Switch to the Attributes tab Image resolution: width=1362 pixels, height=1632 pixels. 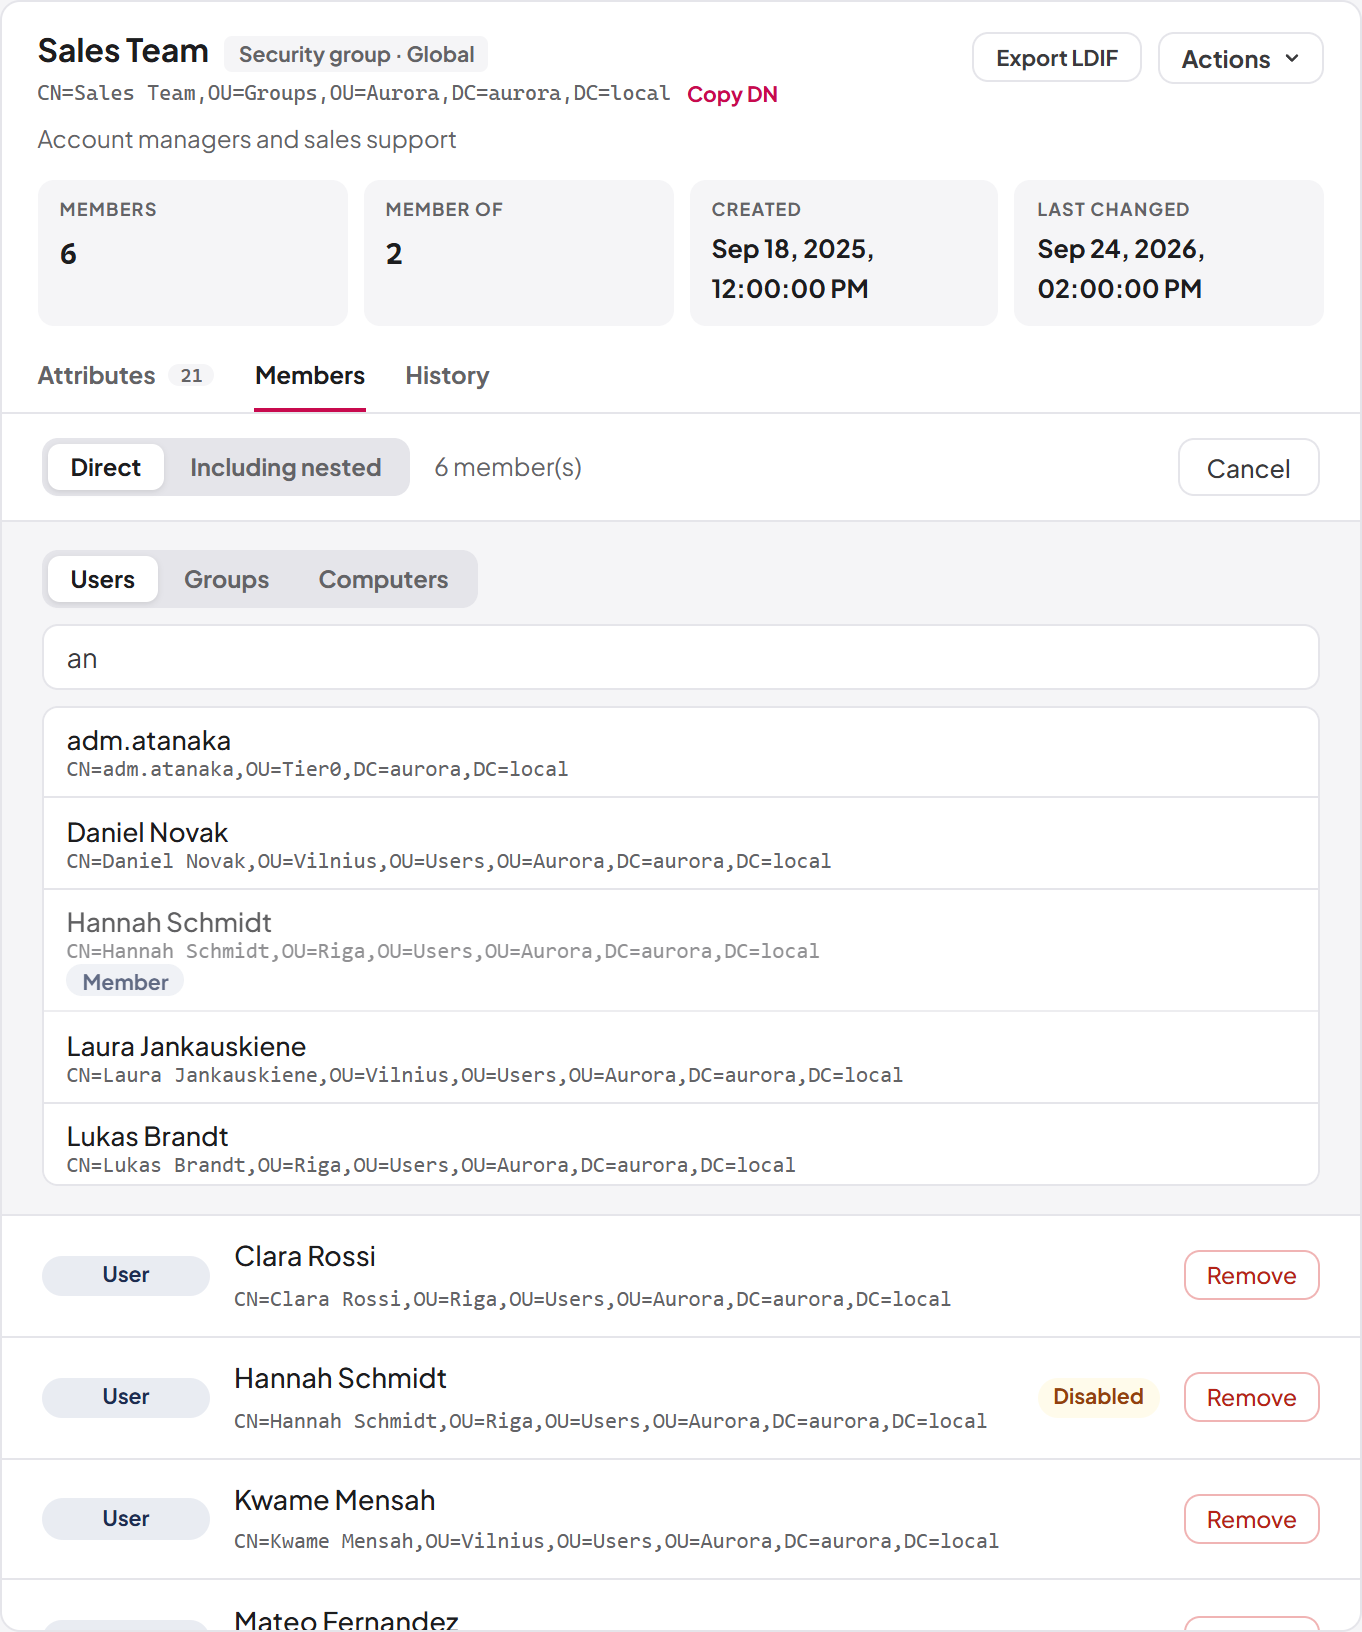[125, 376]
